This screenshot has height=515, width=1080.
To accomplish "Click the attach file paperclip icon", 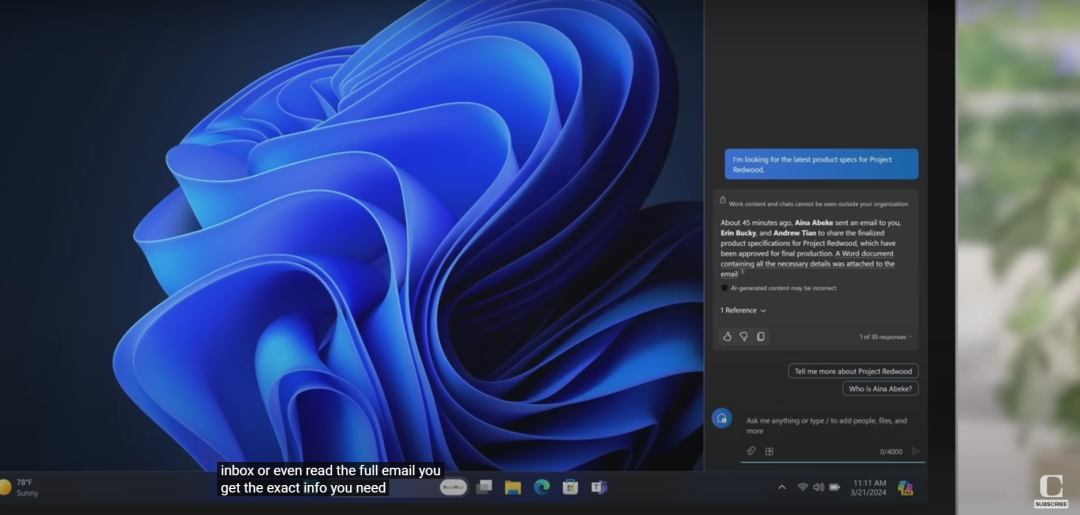I will click(x=751, y=451).
